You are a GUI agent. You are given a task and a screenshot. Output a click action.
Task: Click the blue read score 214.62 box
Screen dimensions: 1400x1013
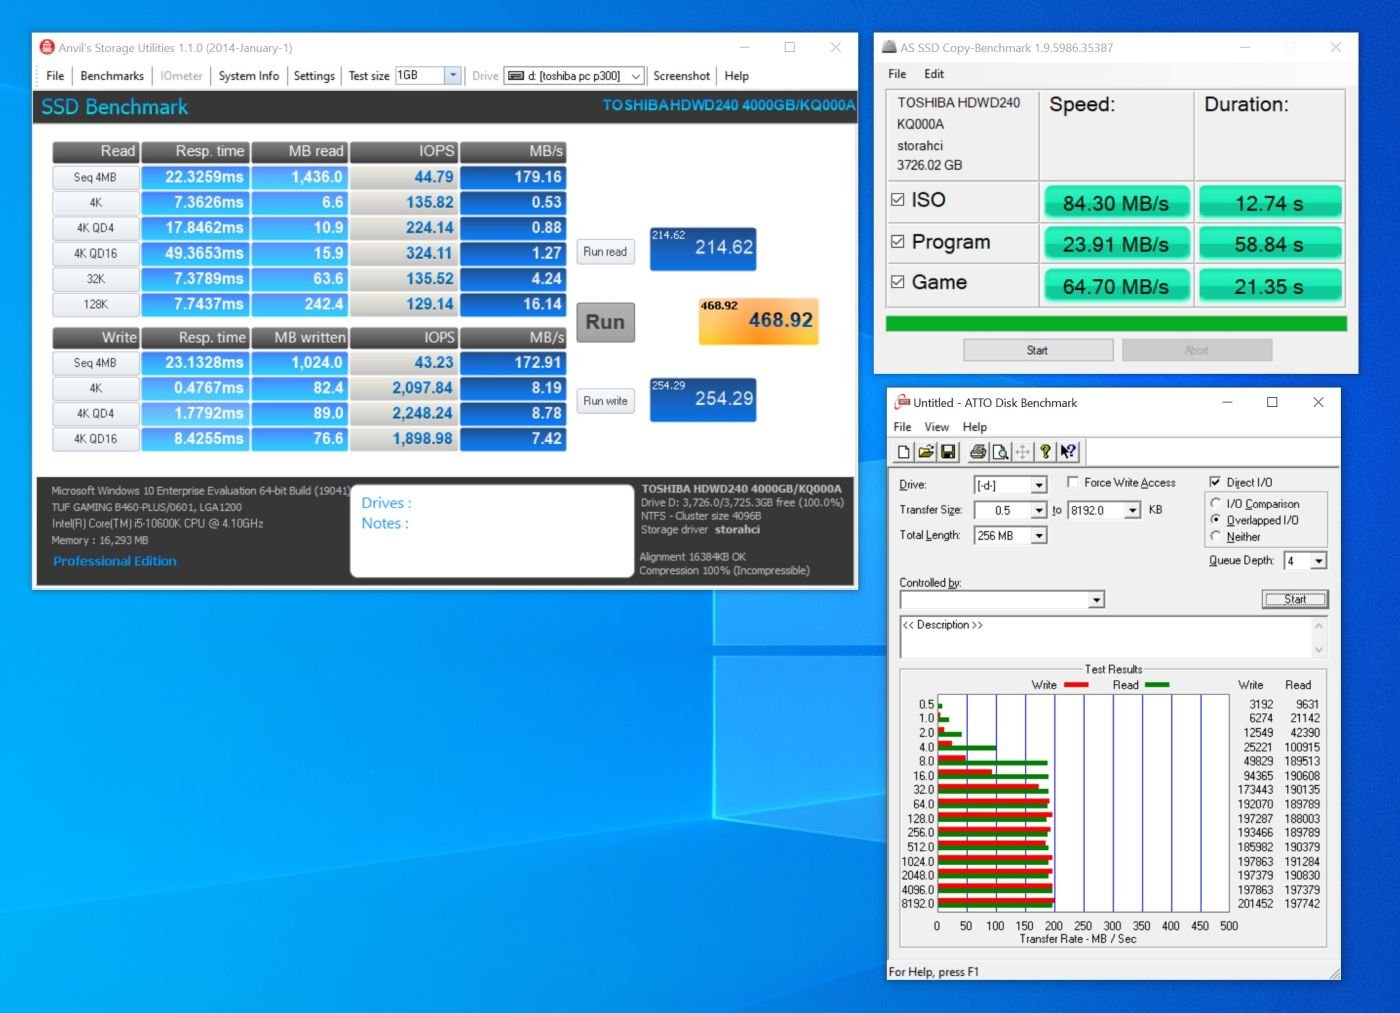pos(703,249)
